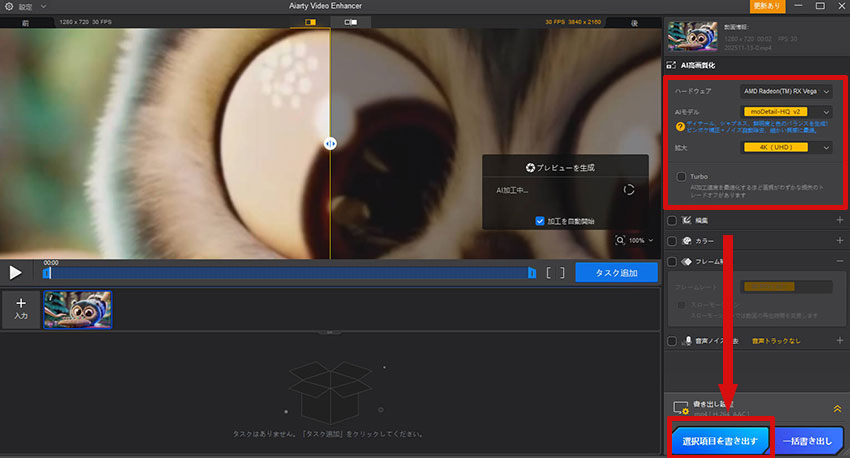Click the orange 更新あり update button
Image resolution: width=850 pixels, height=458 pixels.
pos(767,6)
